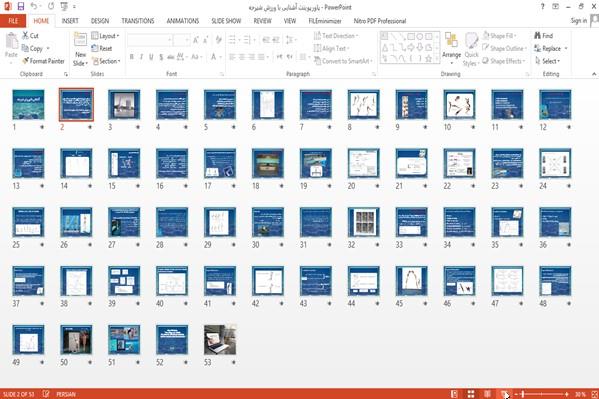Select the Format Painter tool
The width and height of the screenshot is (599, 399).
tap(43, 61)
